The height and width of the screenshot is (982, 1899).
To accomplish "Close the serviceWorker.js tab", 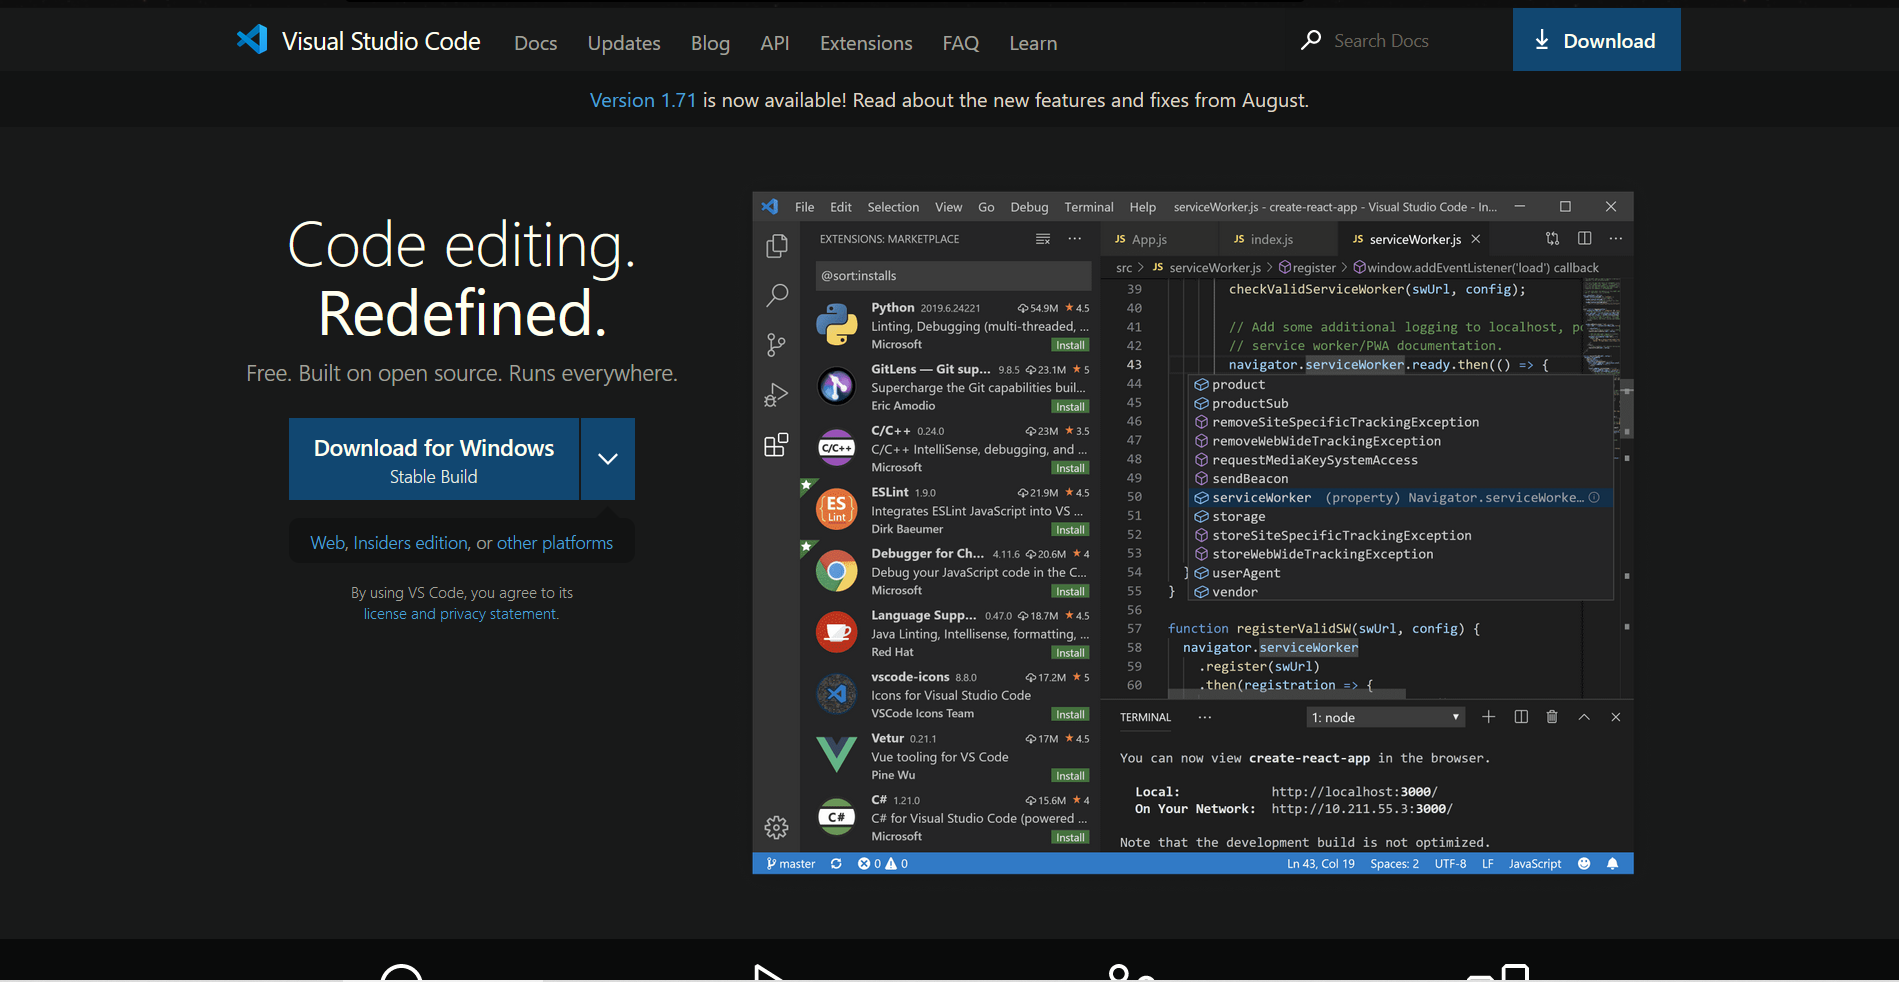I will coord(1475,239).
